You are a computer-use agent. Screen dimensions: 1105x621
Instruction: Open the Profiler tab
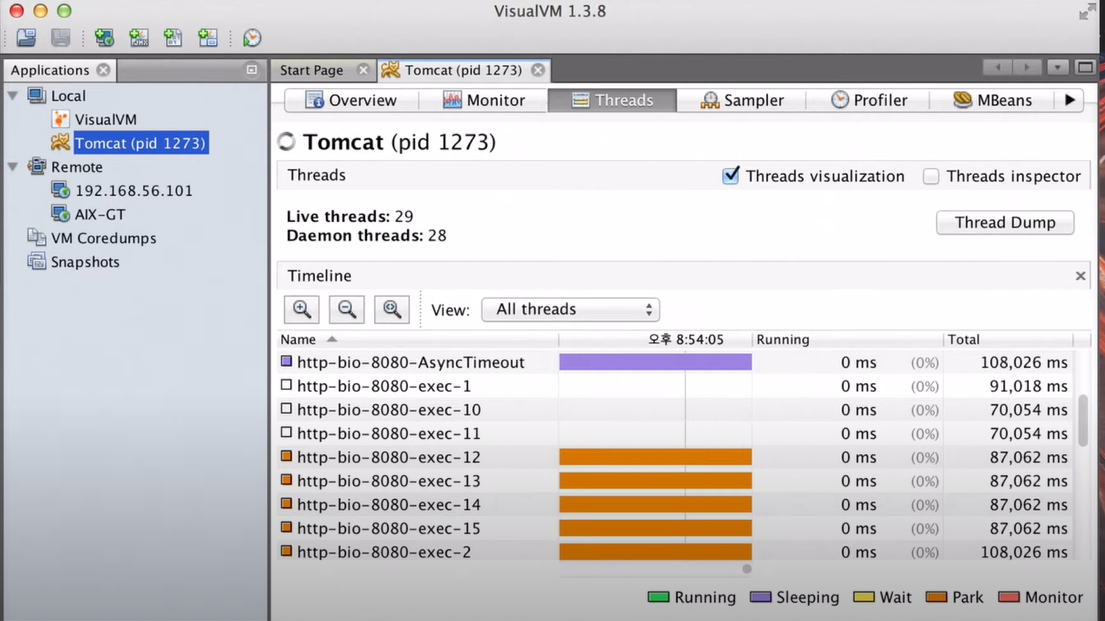point(869,100)
